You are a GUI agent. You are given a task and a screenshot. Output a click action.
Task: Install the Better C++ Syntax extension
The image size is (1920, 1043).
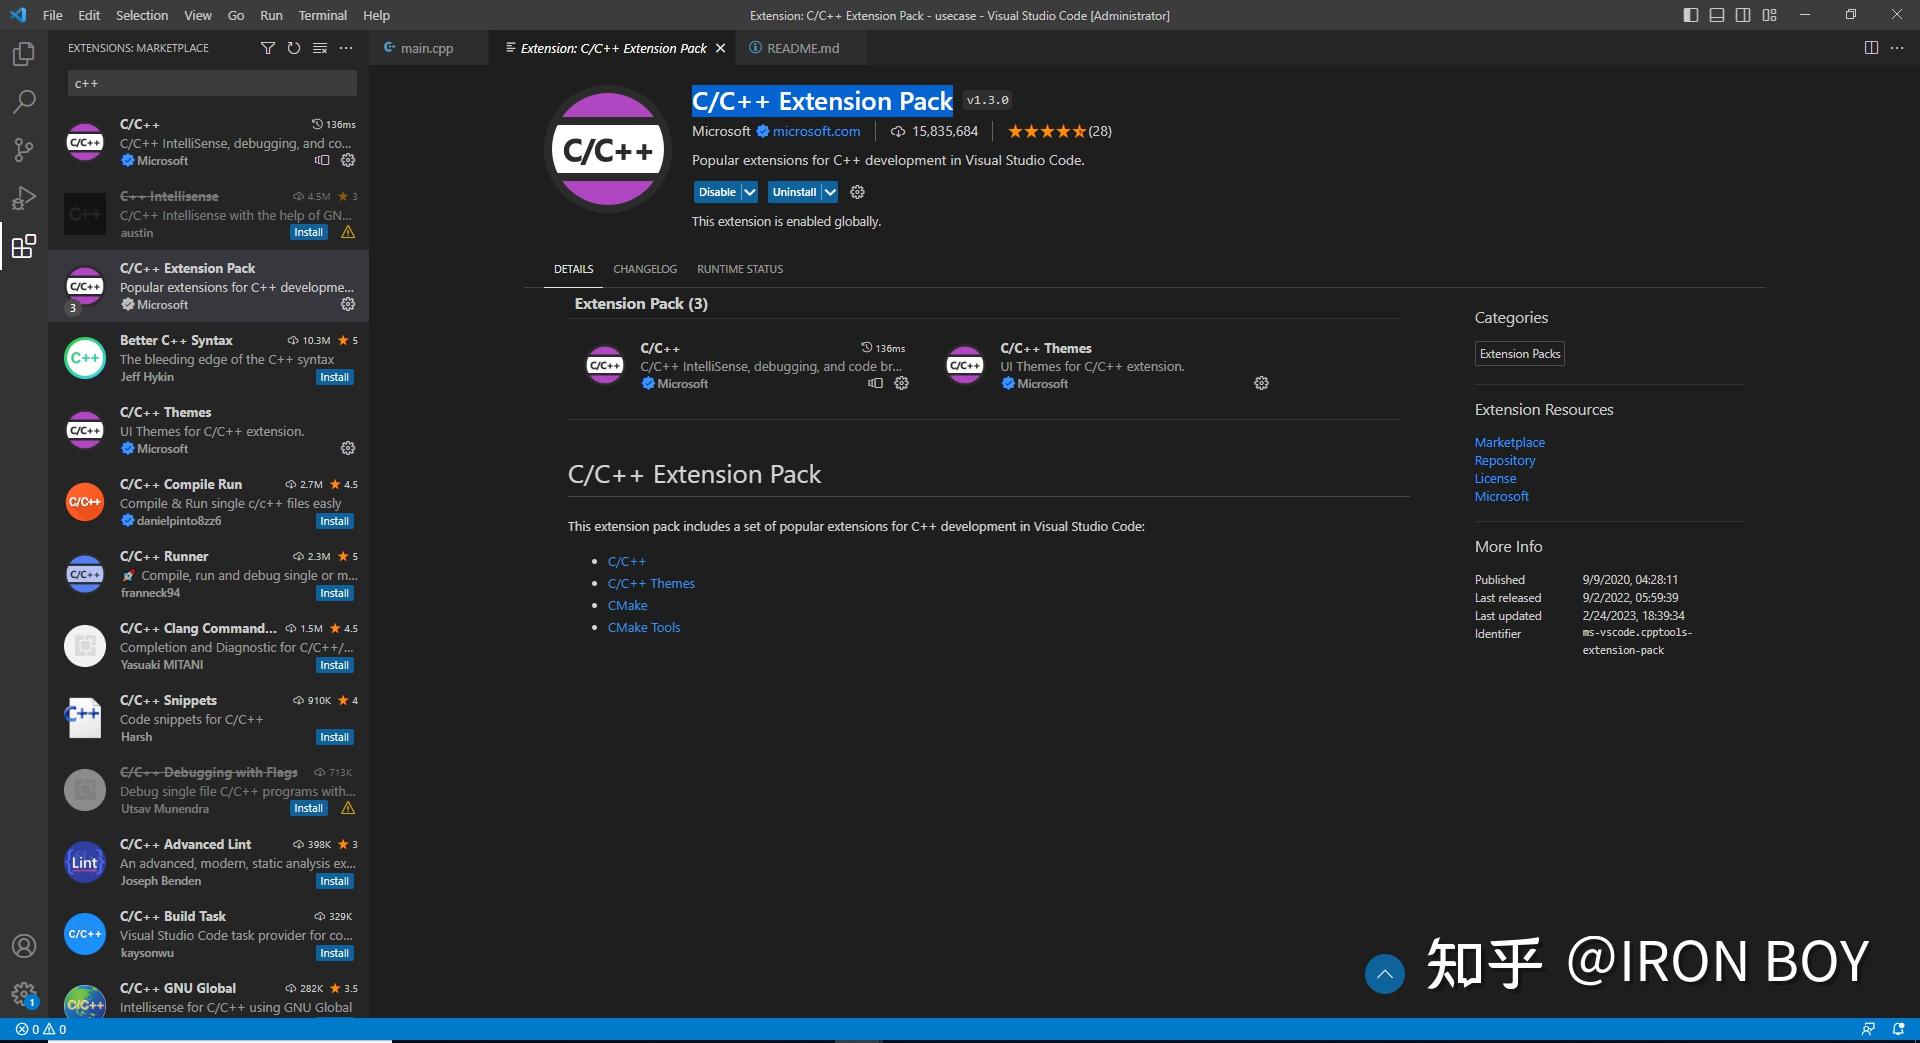[x=334, y=377]
